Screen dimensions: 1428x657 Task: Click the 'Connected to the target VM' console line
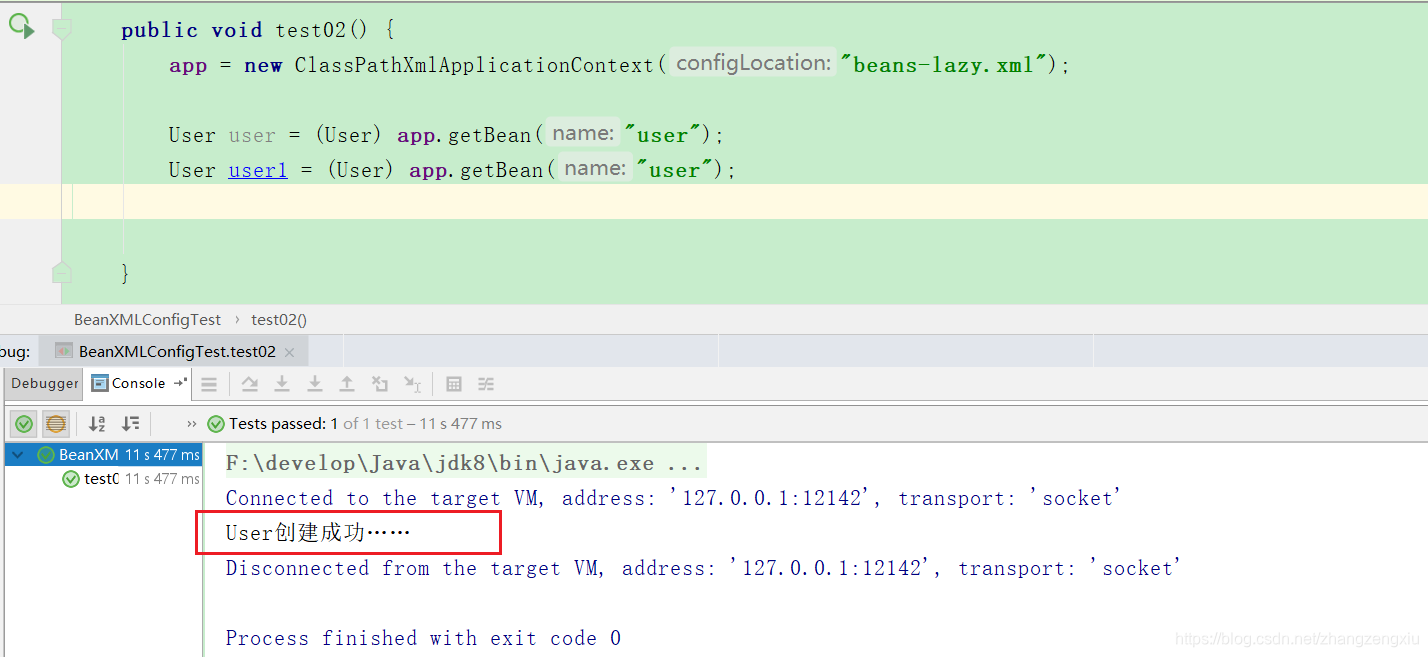tap(673, 498)
